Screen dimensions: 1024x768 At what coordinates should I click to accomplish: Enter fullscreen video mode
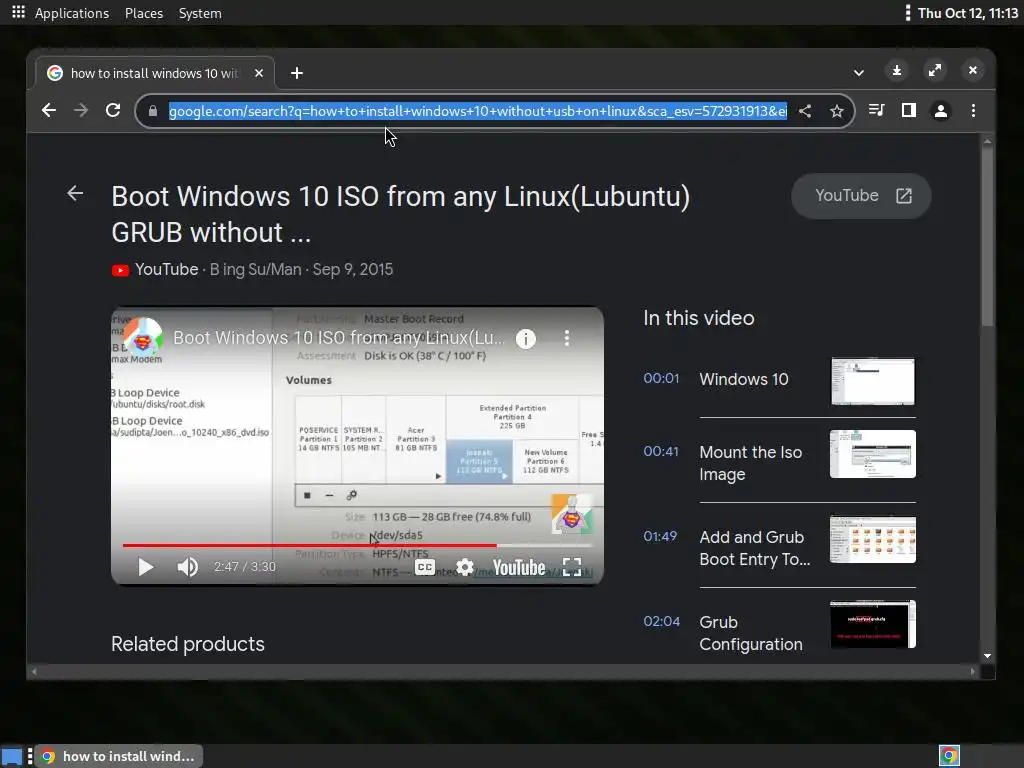(x=572, y=567)
